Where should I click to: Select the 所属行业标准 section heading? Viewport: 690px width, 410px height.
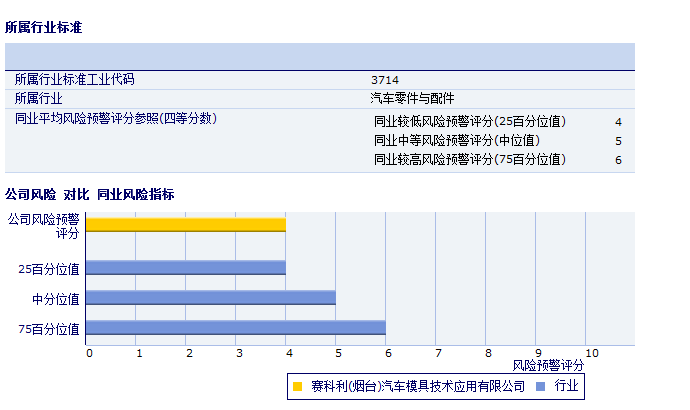(x=43, y=28)
